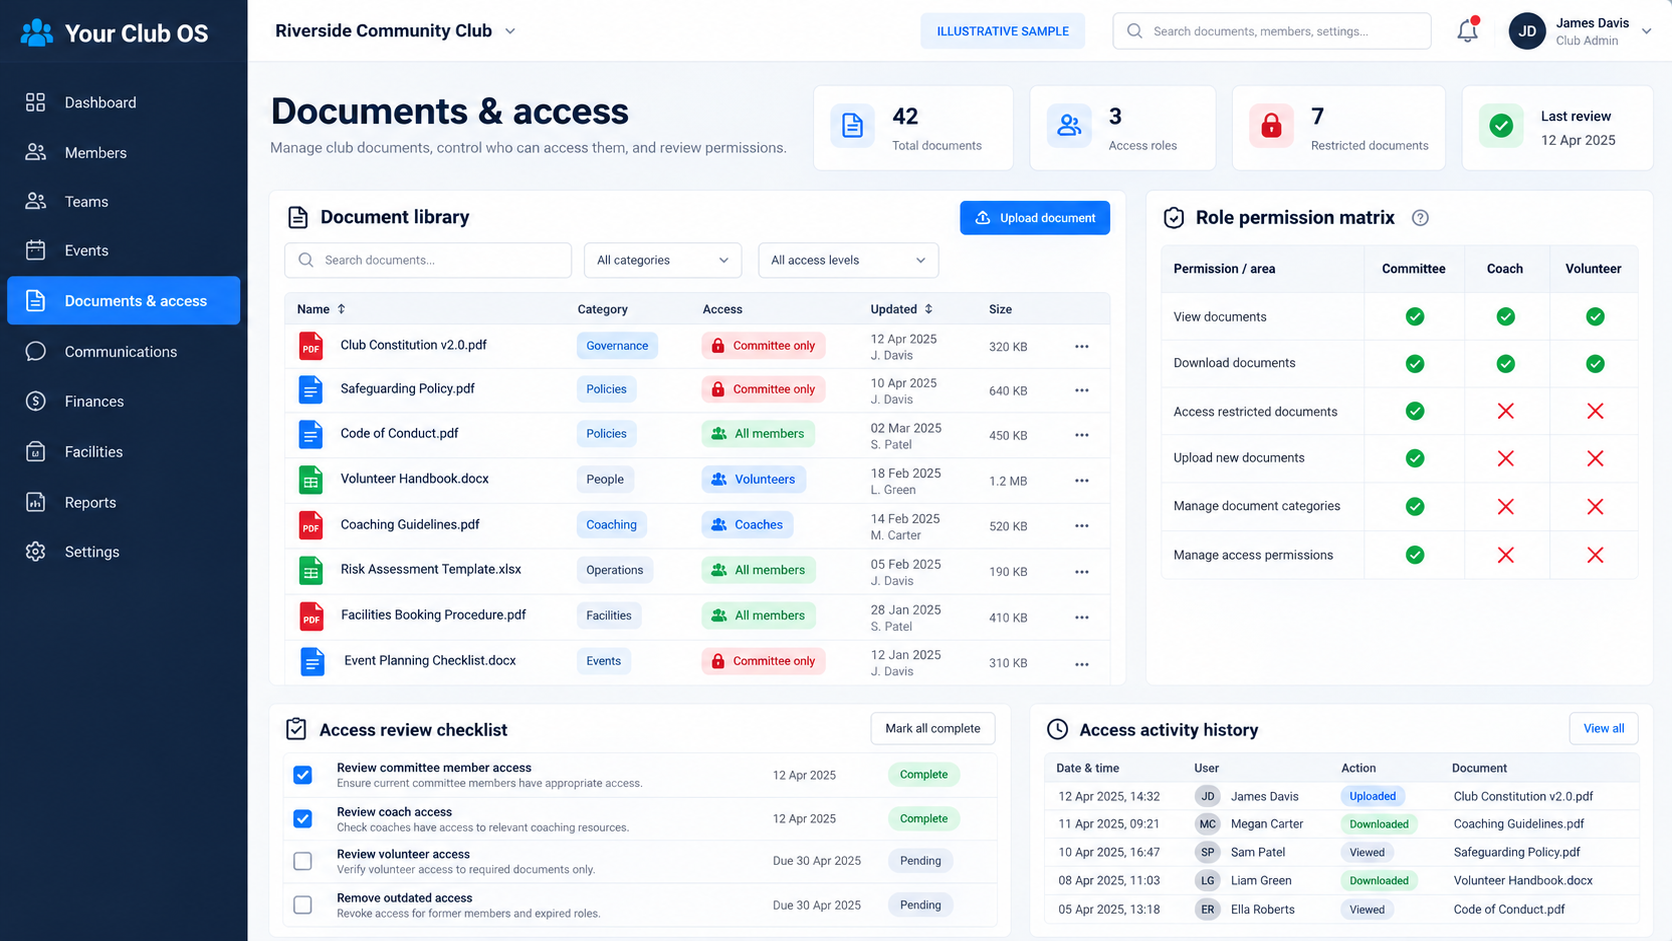Click the Volunteers access tag
Image resolution: width=1672 pixels, height=941 pixels.
coord(753,480)
